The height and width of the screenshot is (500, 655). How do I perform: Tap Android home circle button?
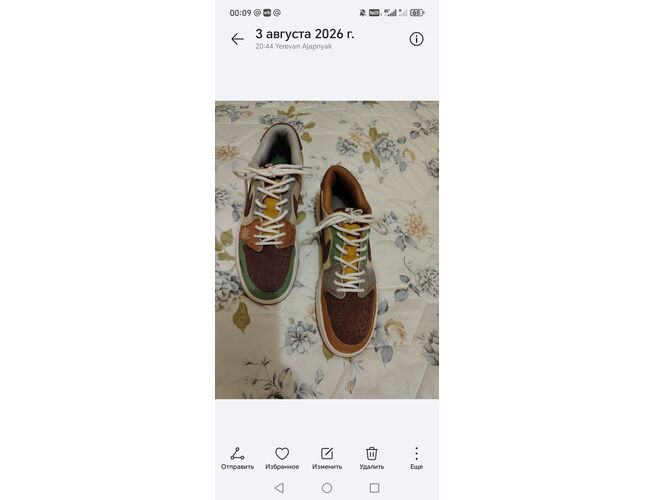point(327,488)
